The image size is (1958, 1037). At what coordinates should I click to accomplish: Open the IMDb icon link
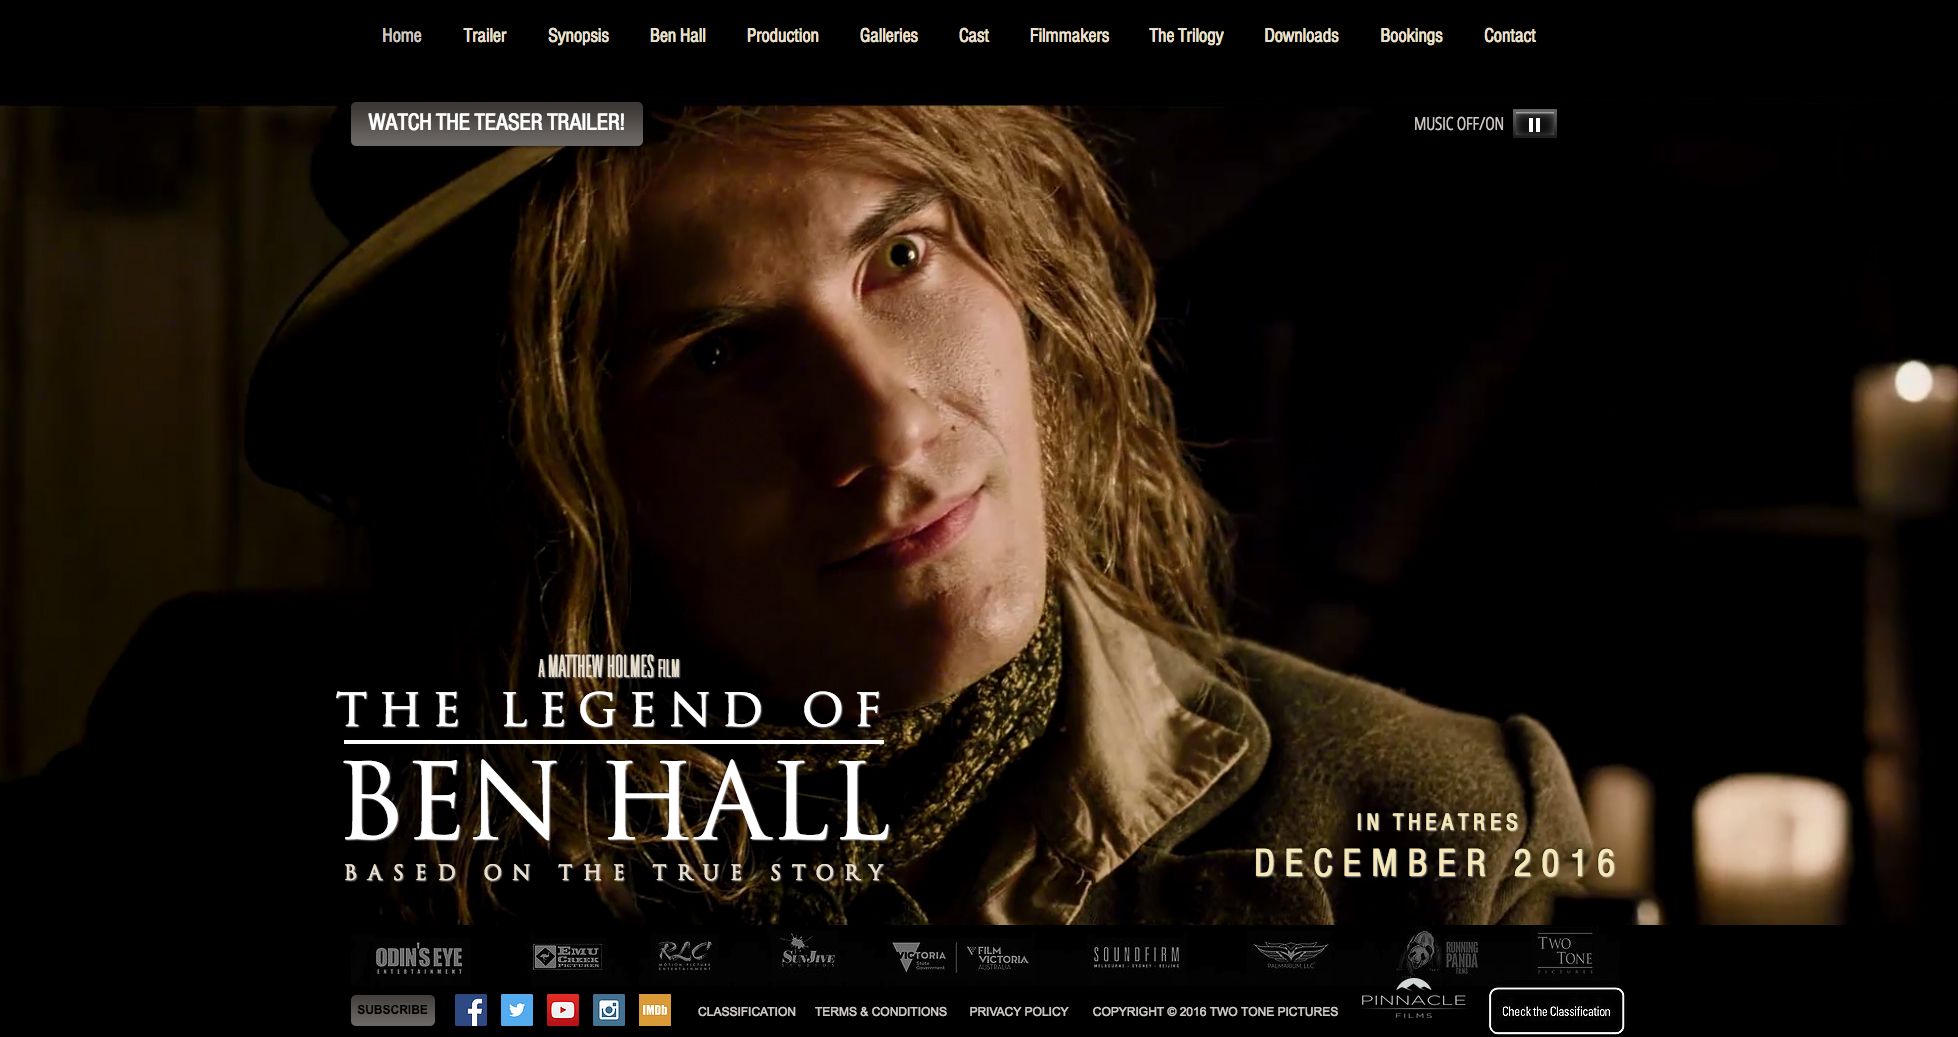[x=655, y=1010]
